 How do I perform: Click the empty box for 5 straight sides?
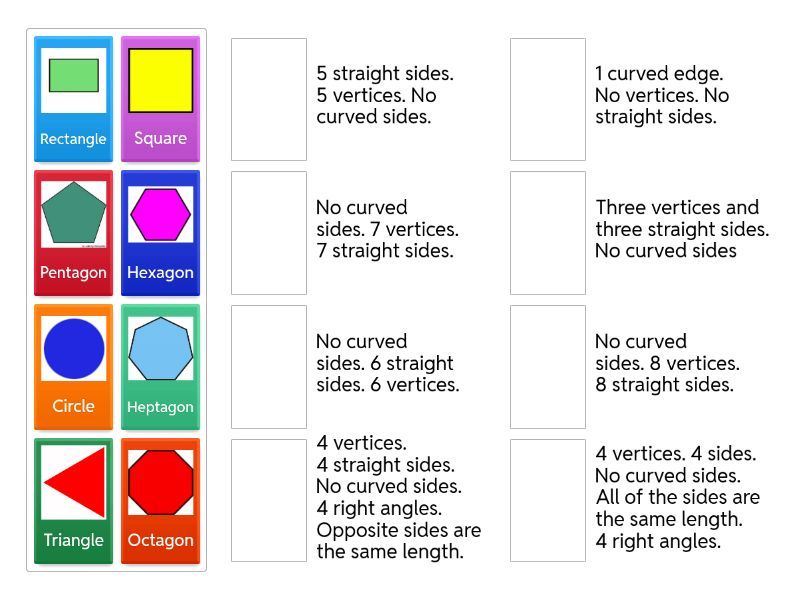click(269, 99)
